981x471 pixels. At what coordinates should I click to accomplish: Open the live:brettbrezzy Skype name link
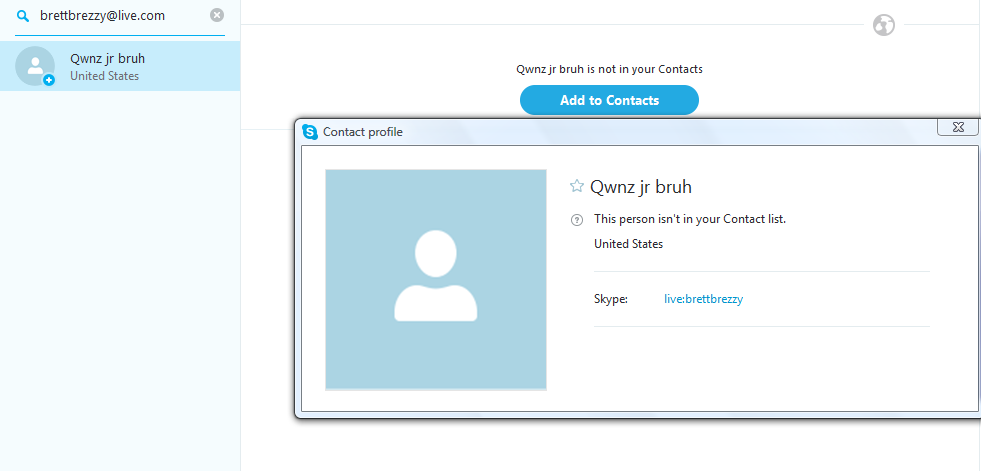[x=703, y=299]
